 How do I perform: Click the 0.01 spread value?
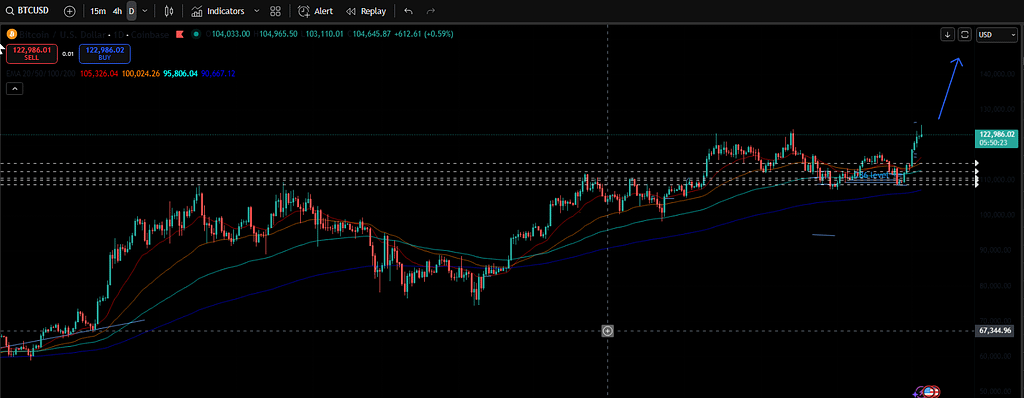click(x=68, y=54)
